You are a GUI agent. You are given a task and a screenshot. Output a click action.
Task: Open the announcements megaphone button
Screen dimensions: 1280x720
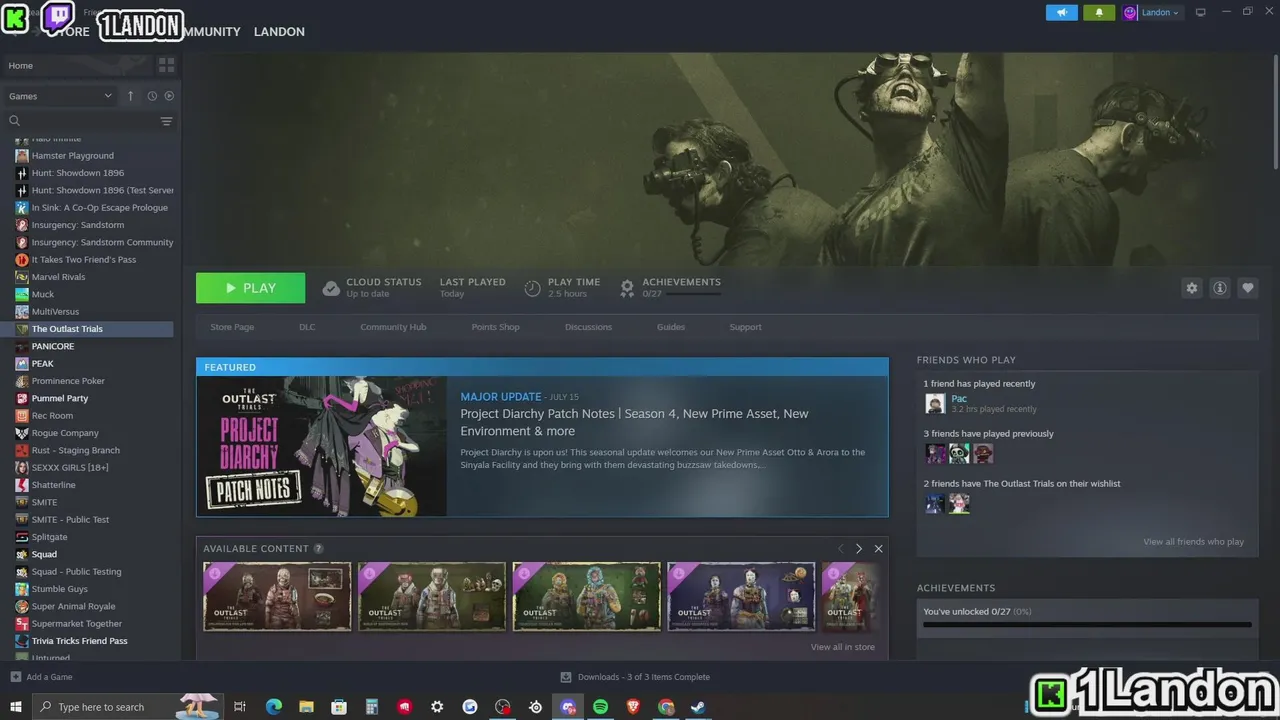pyautogui.click(x=1061, y=12)
